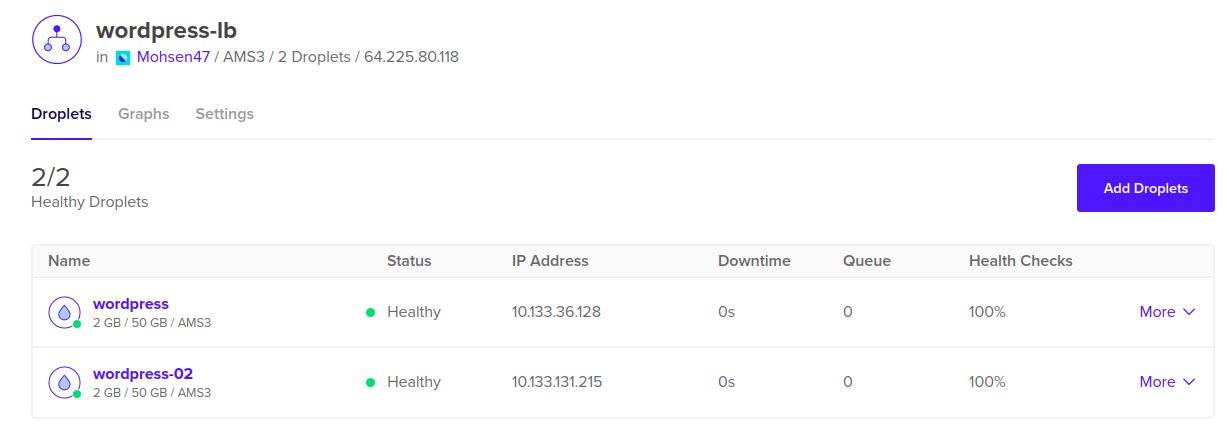Viewport: 1229px width, 445px height.
Task: Click the chevron arrow in wordpress-02 row
Action: click(1189, 382)
